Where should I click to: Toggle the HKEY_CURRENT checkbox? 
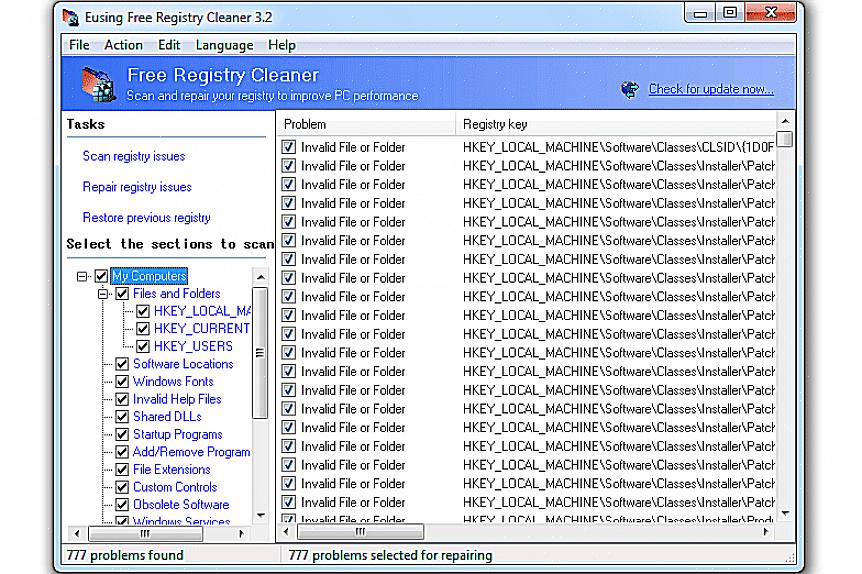143,329
